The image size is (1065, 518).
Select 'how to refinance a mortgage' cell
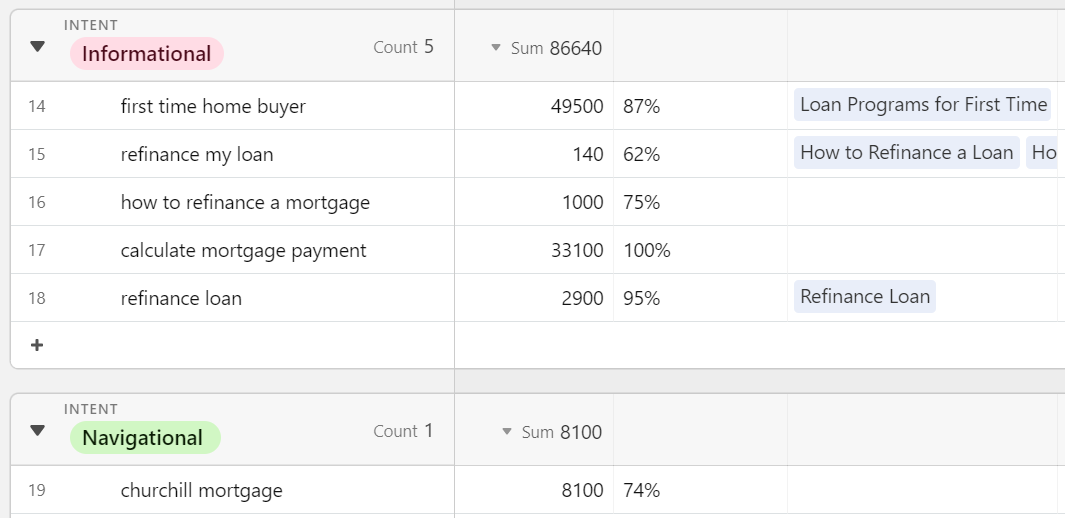pos(245,202)
